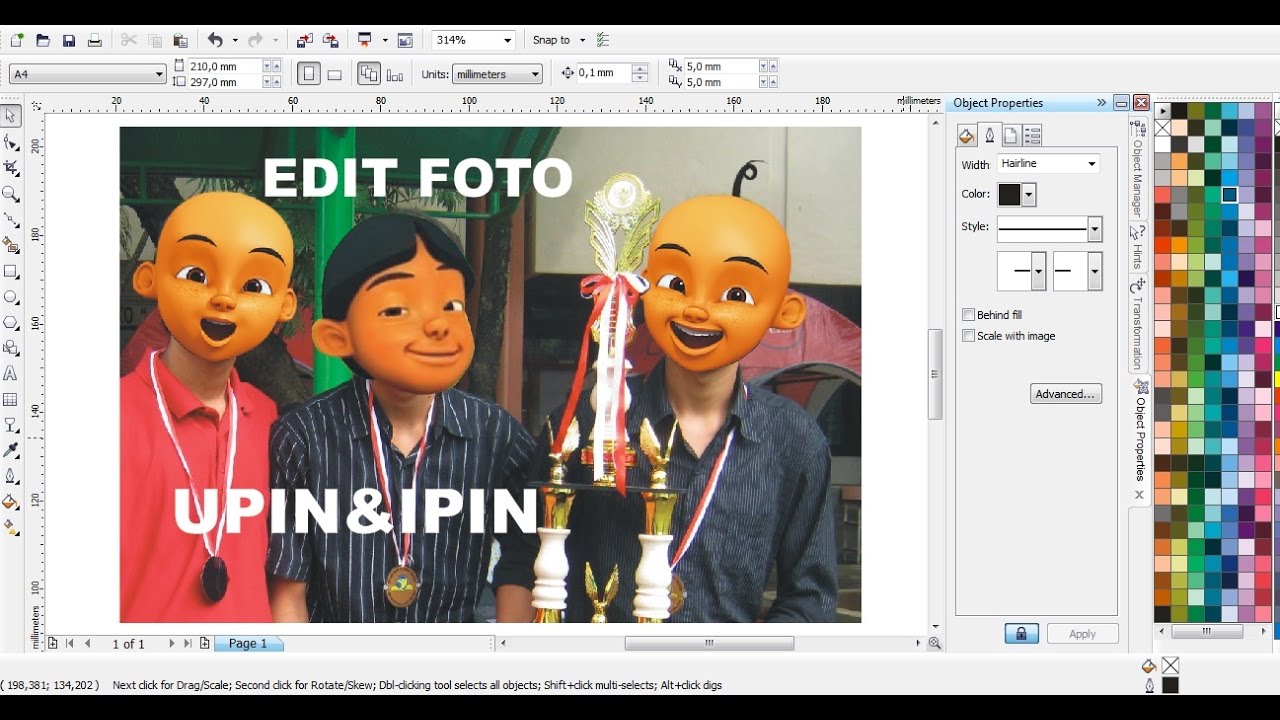Viewport: 1280px width, 720px height.
Task: Open the Options checklist icon beside Snap to
Action: [x=602, y=40]
